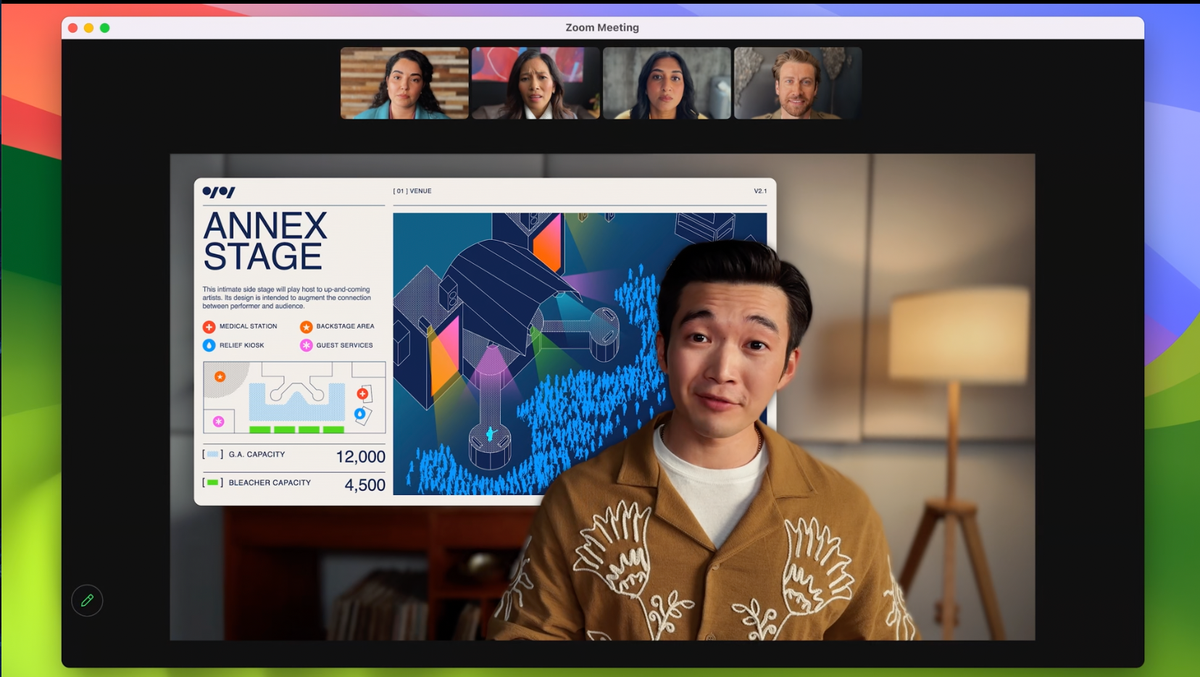Click the blue droplet marker on the floor plan
The image size is (1200, 677).
pos(360,414)
